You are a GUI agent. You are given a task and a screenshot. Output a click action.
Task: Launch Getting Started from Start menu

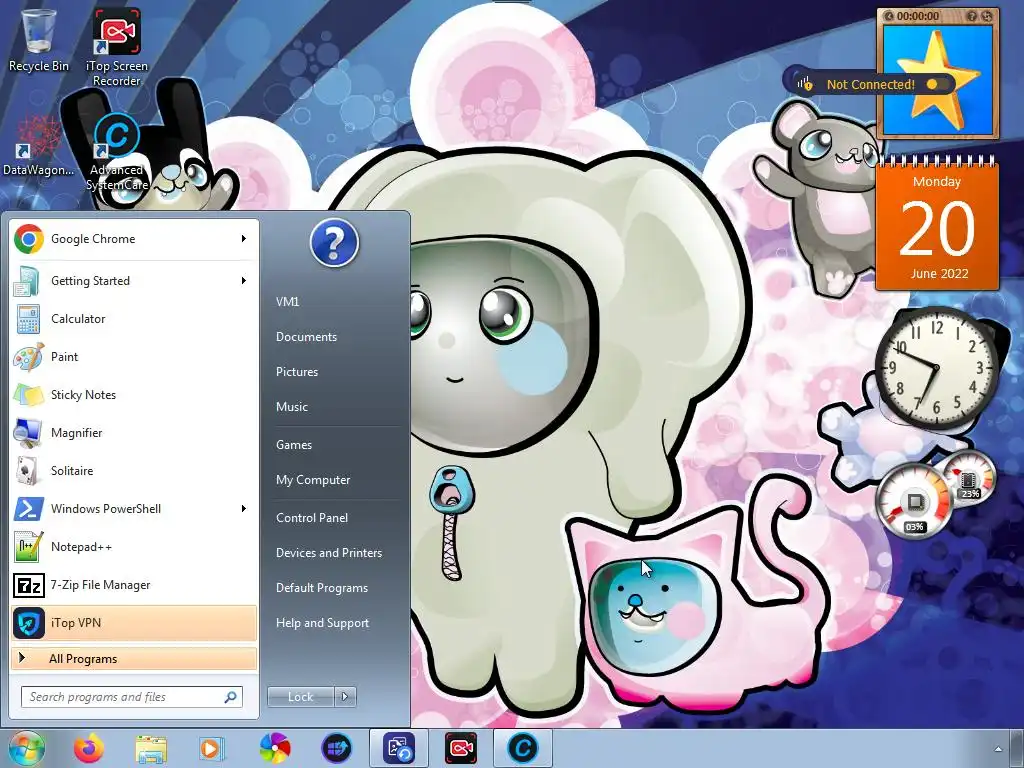pyautogui.click(x=134, y=281)
